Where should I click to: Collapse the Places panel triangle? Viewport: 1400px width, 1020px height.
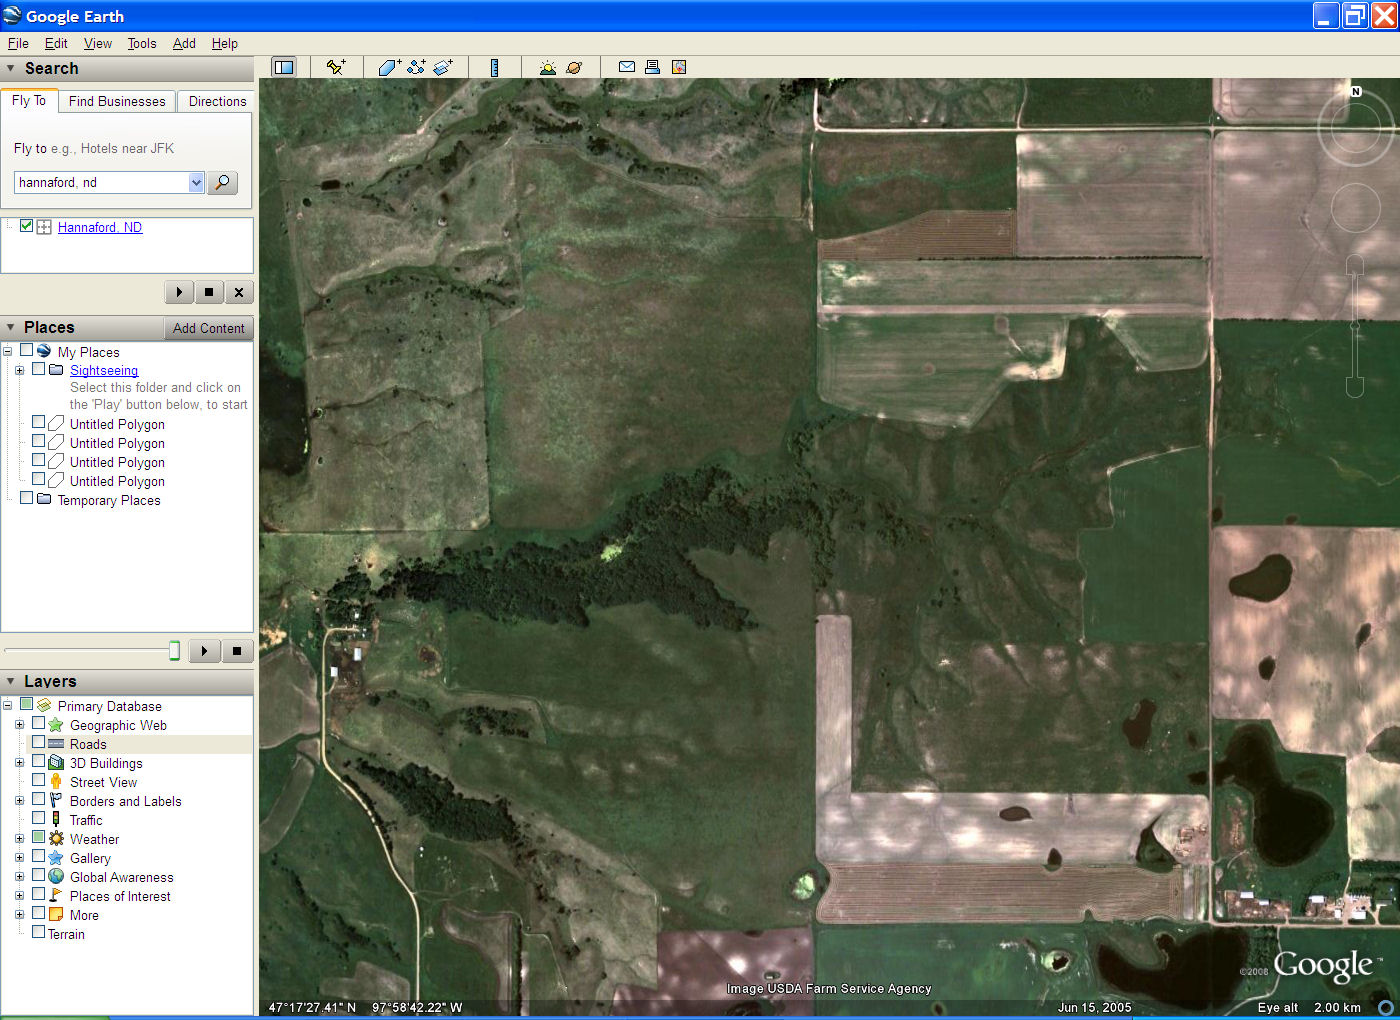(11, 327)
